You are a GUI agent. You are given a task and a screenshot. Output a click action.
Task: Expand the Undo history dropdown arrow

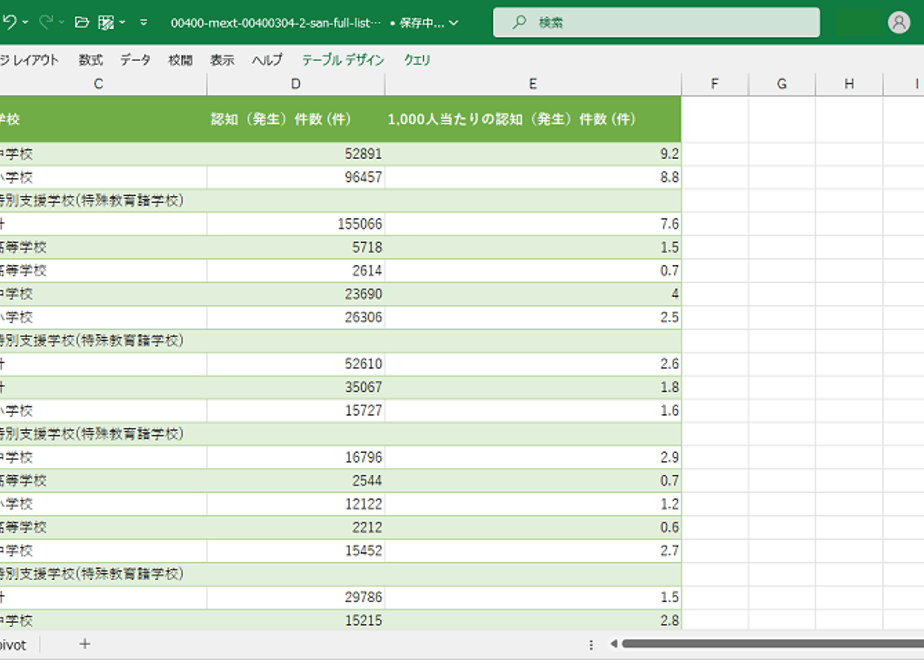(24, 22)
